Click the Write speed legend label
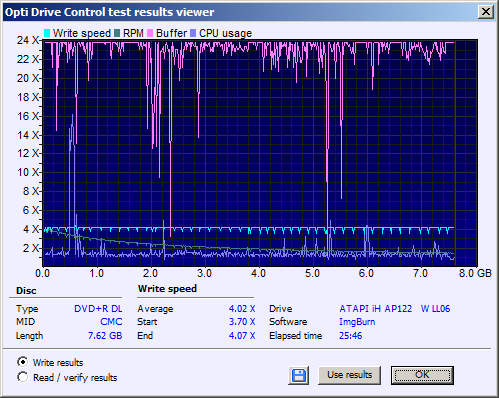This screenshot has width=499, height=398. (82, 33)
